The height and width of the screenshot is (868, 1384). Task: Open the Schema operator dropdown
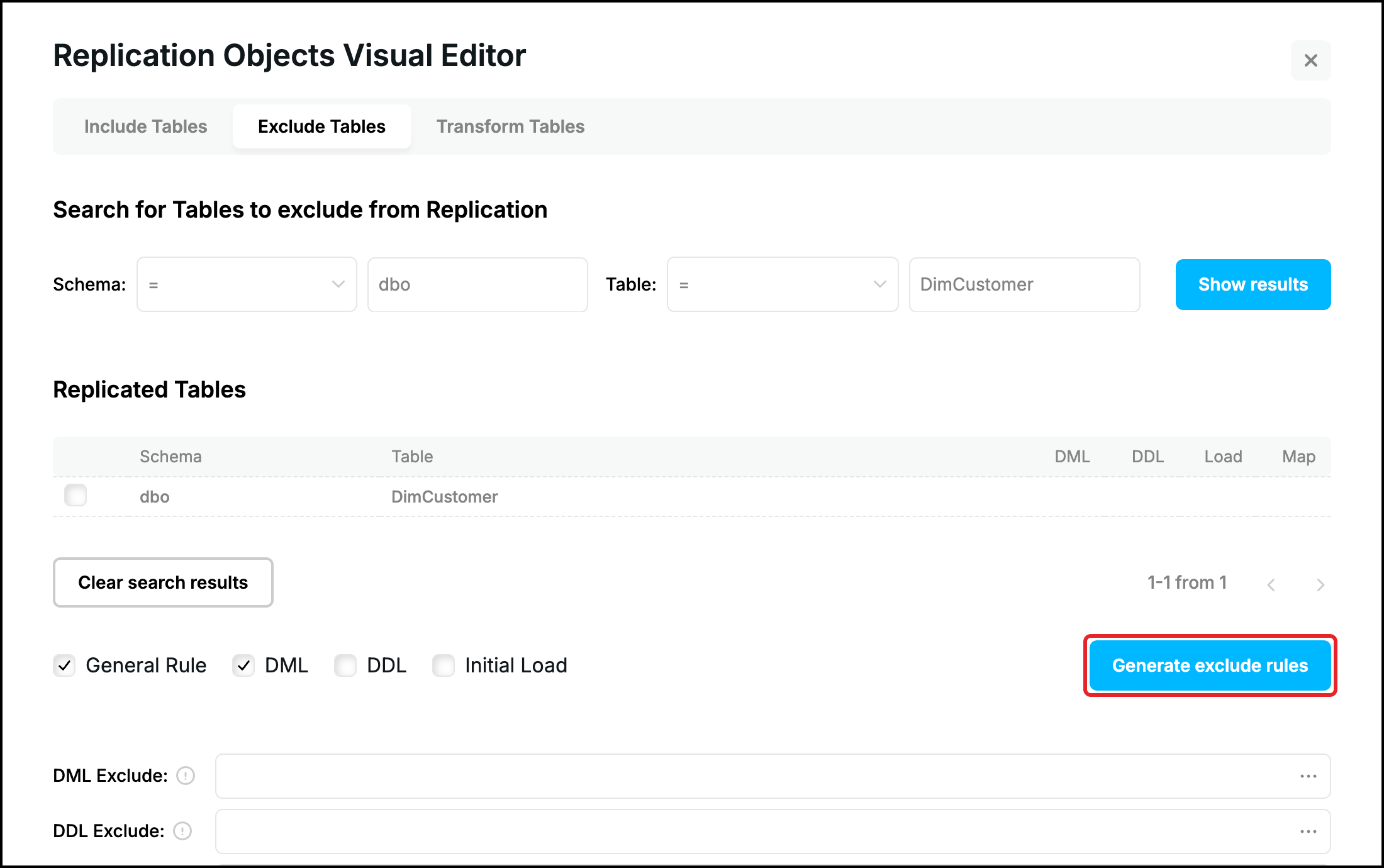[x=247, y=284]
